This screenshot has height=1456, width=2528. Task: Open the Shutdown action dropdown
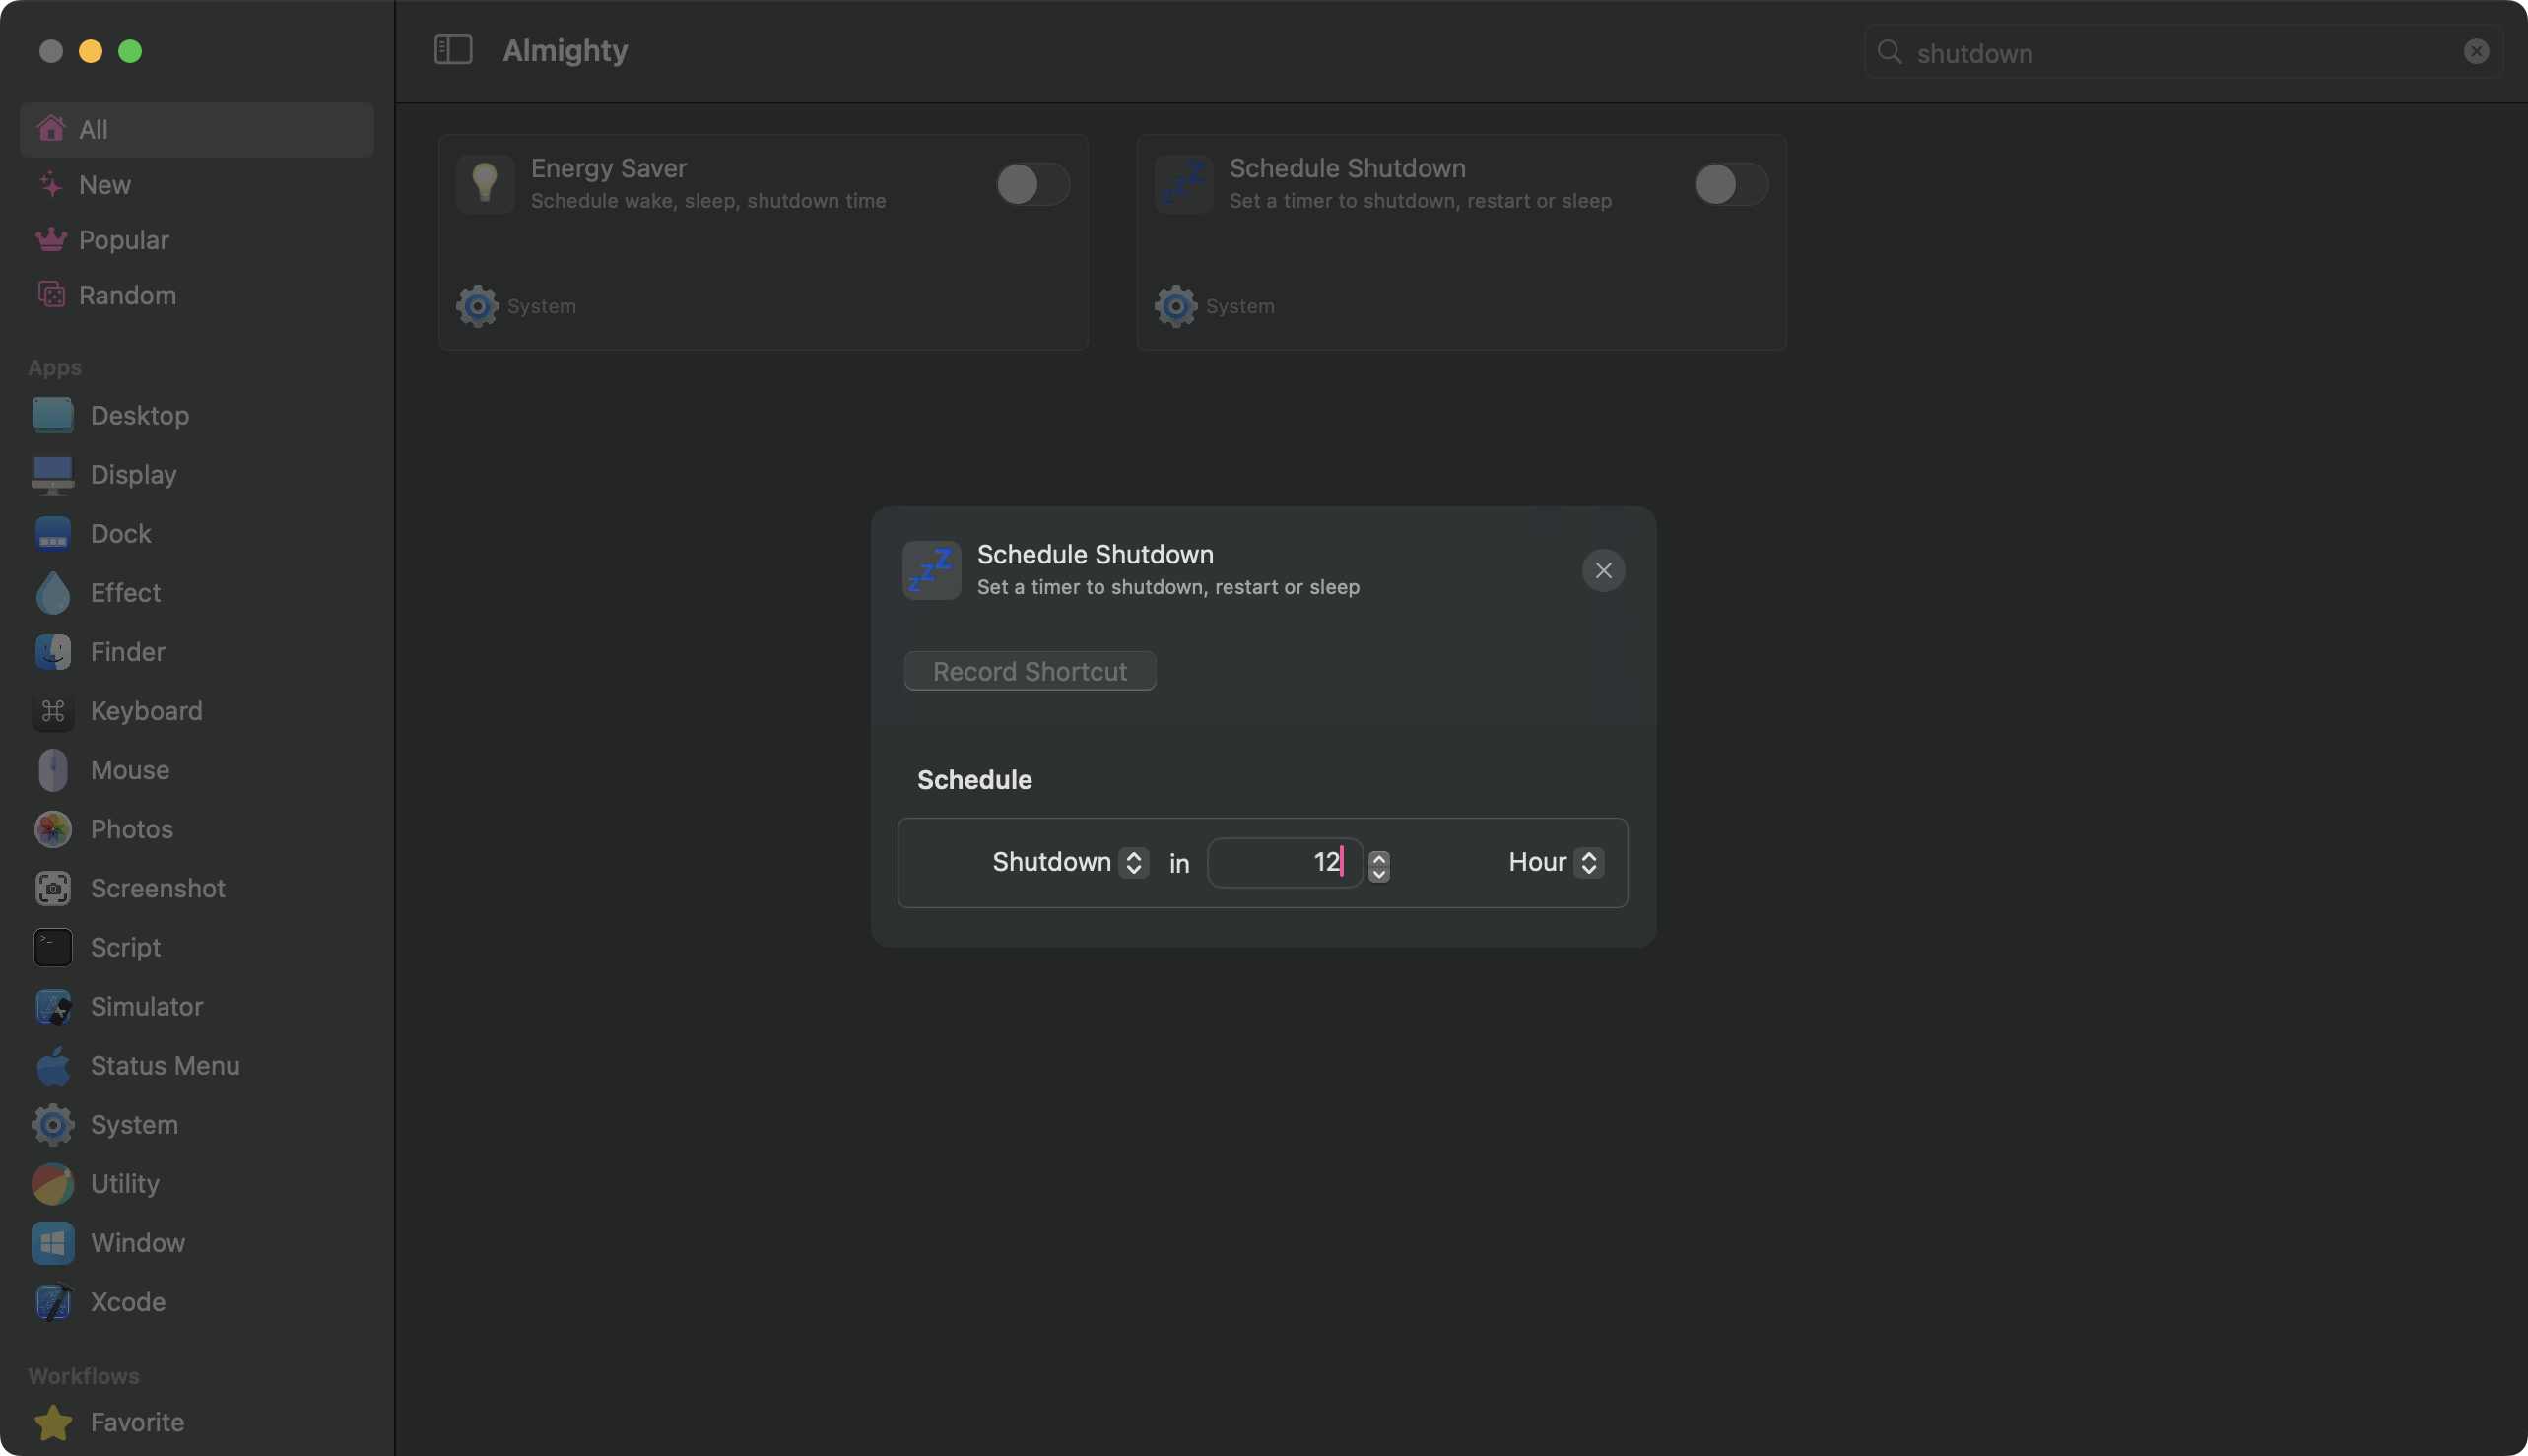[1069, 862]
